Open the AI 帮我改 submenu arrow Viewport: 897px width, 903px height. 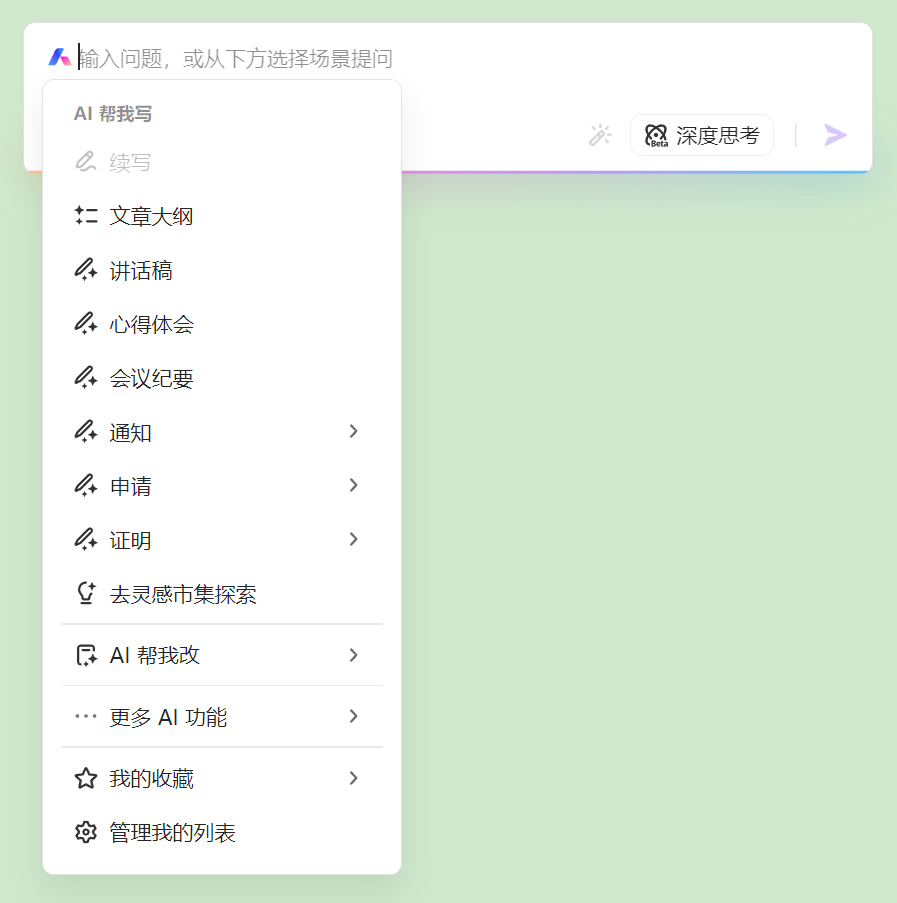[353, 655]
